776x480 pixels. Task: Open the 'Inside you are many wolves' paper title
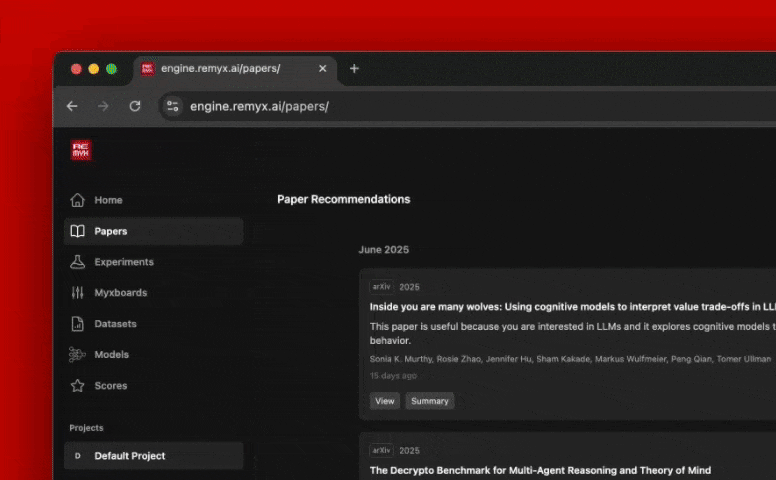pos(573,307)
